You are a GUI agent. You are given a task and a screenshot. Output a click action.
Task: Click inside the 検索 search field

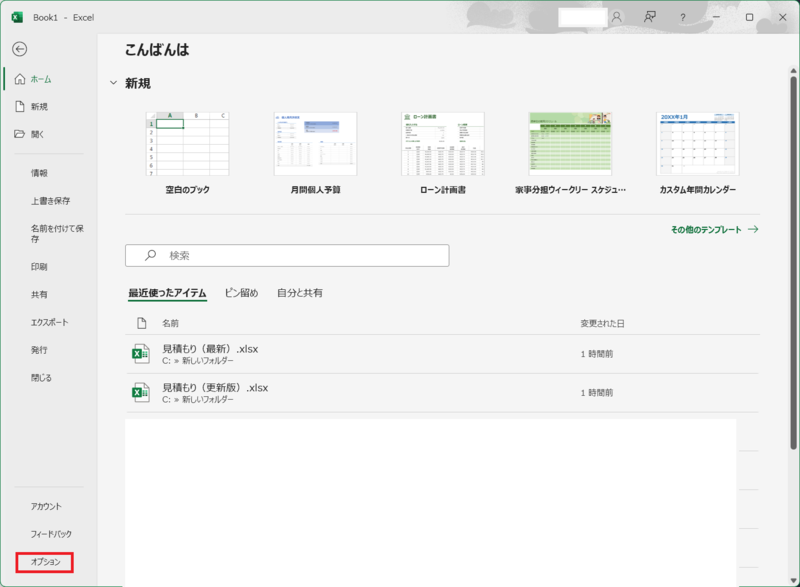290,255
